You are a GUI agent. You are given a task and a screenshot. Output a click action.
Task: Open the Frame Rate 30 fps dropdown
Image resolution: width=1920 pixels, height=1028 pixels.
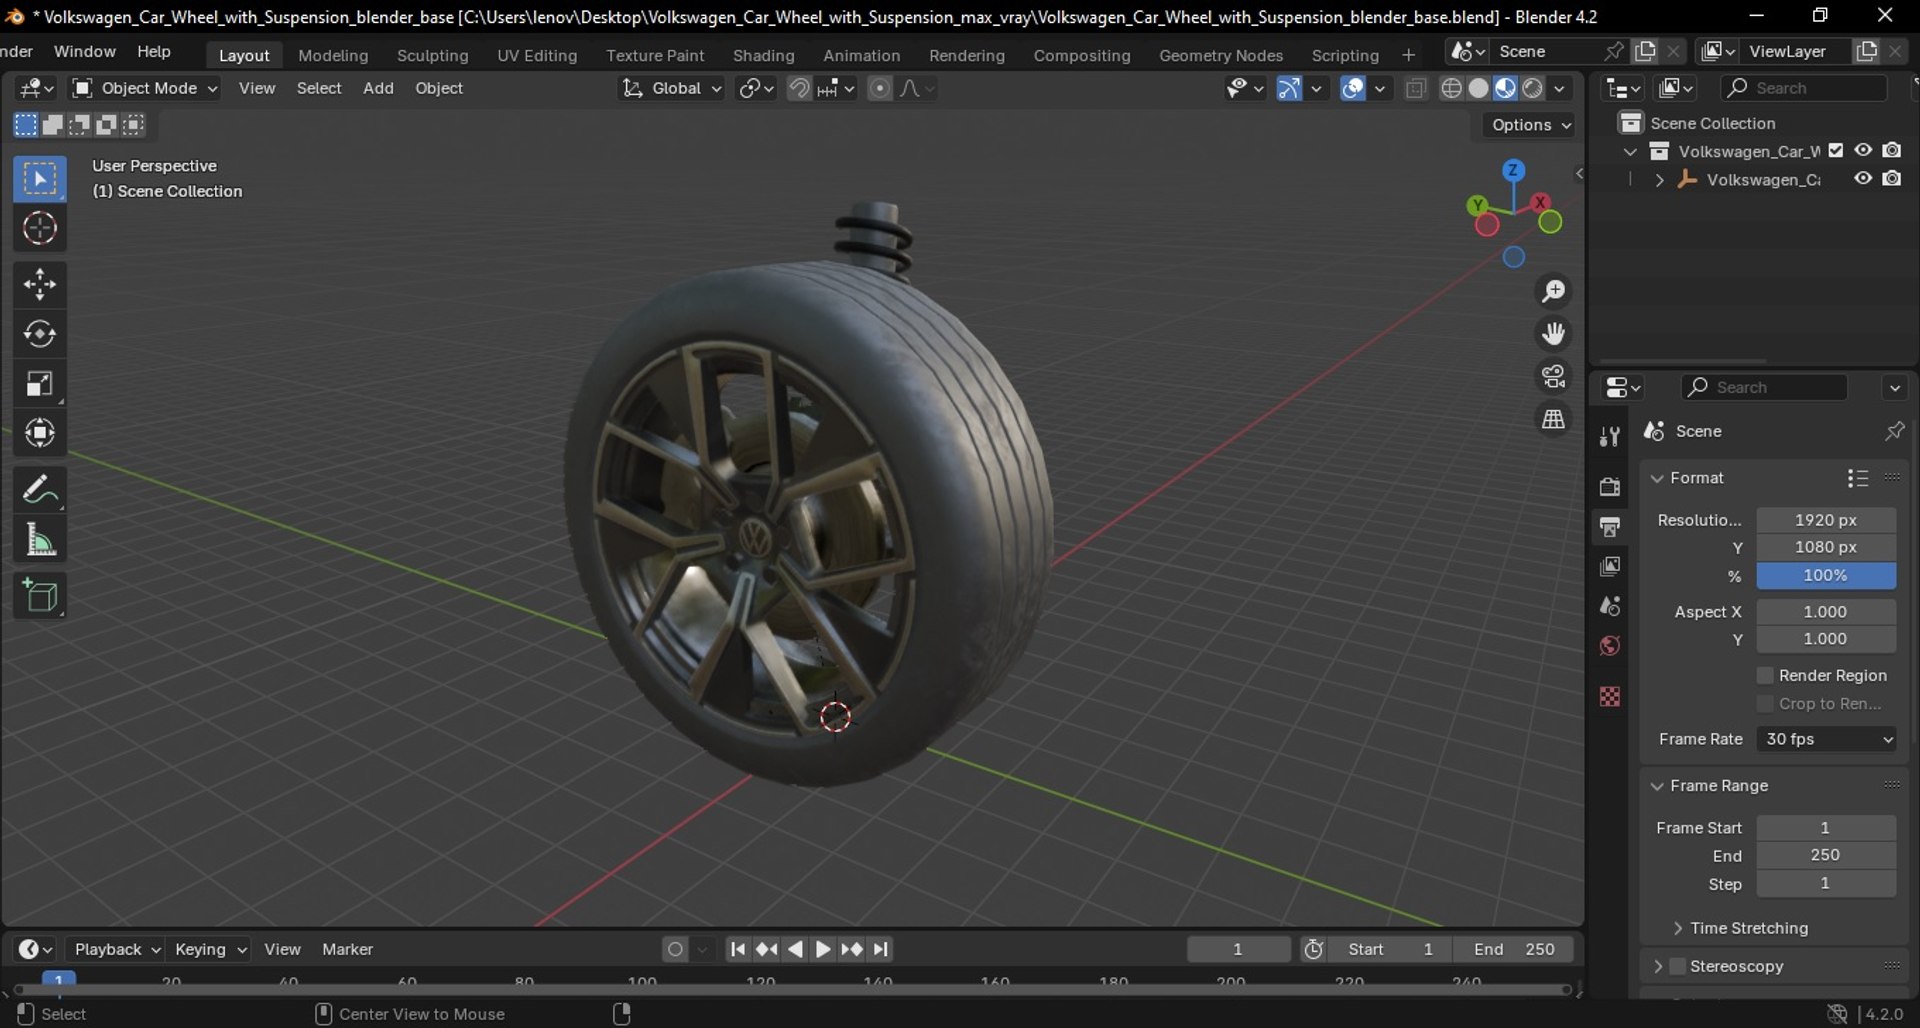(x=1826, y=739)
